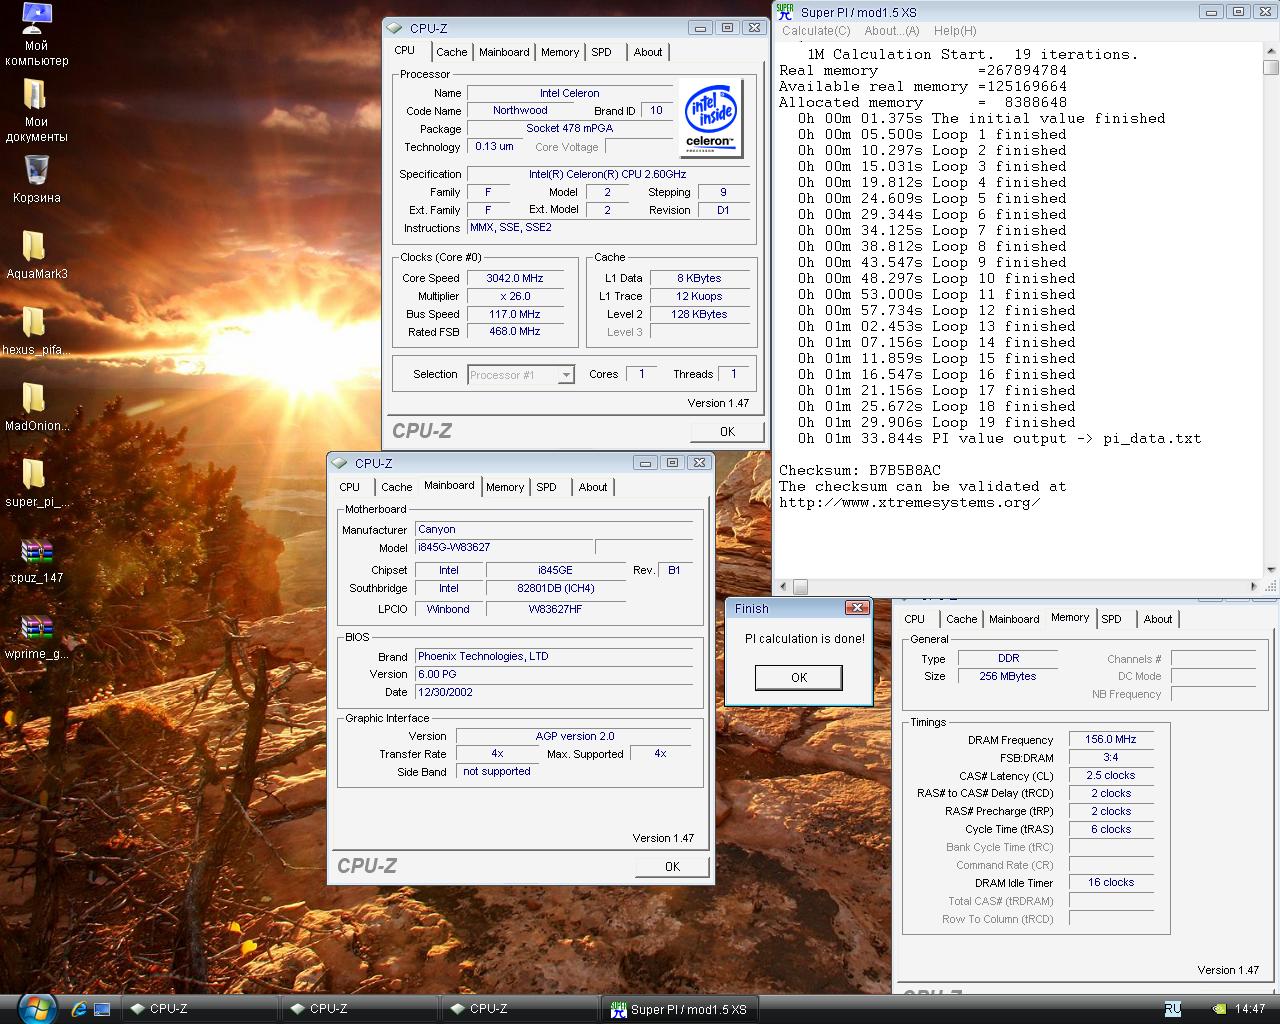This screenshot has height=1024, width=1280.
Task: Launch Internet Explorer from quick launch
Action: 80,1009
